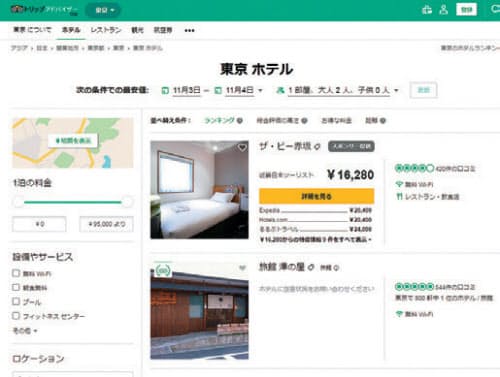Image resolution: width=500 pixels, height=377 pixels.
Task: Sort results by 総合評価の高さ
Action: (278, 120)
